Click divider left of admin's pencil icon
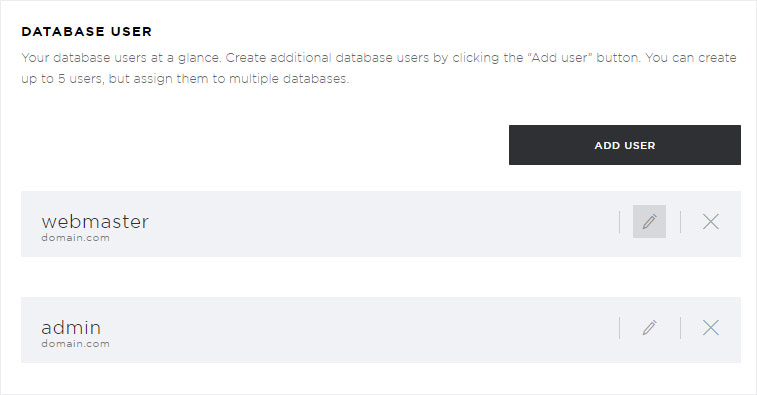 pos(619,328)
